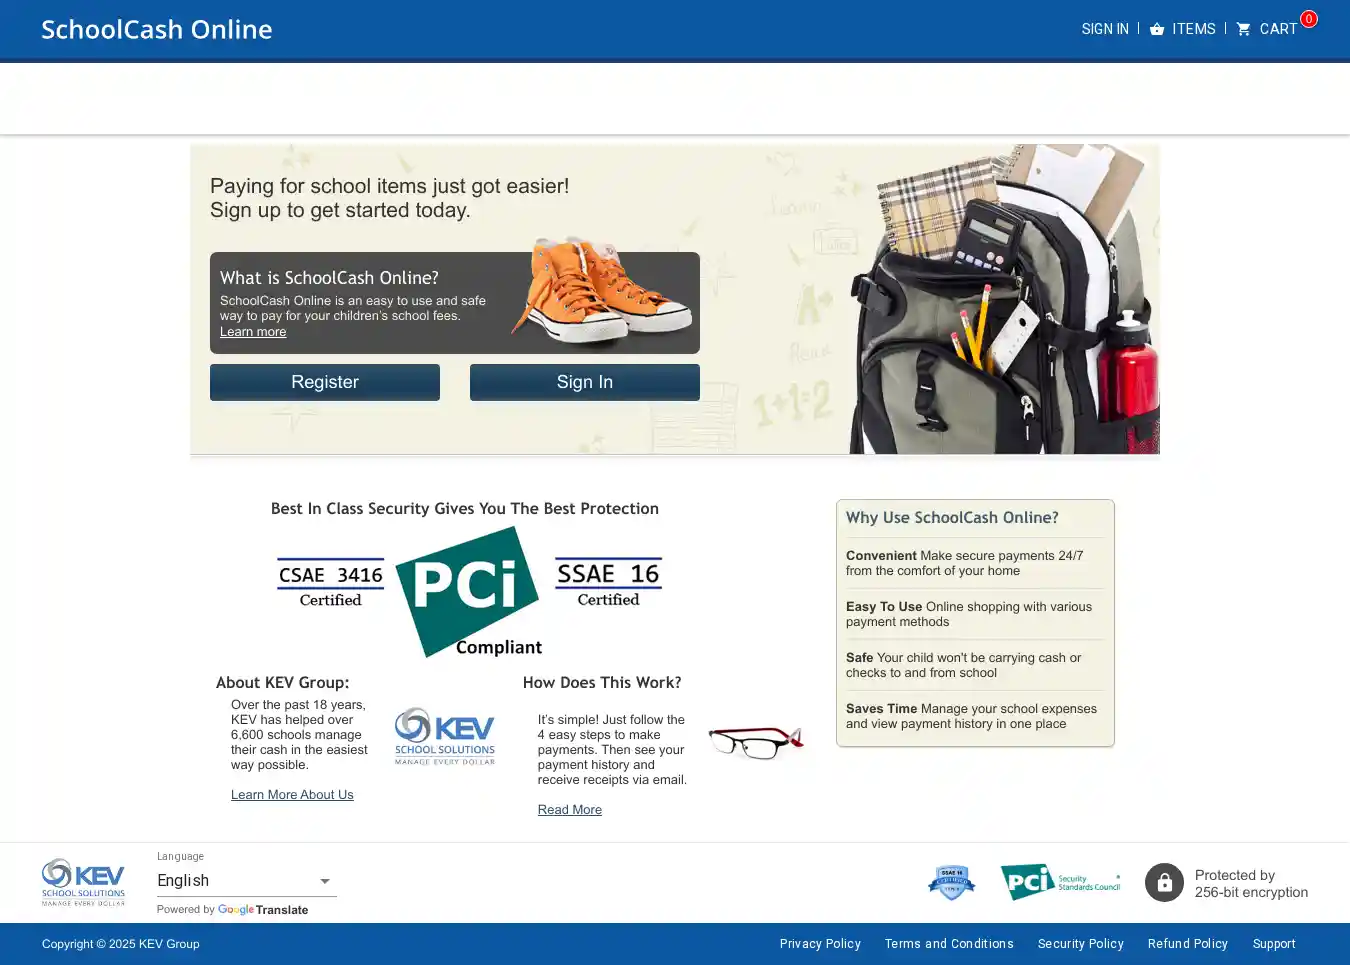
Task: Click the basket icon next to ITEMS
Action: (1157, 29)
